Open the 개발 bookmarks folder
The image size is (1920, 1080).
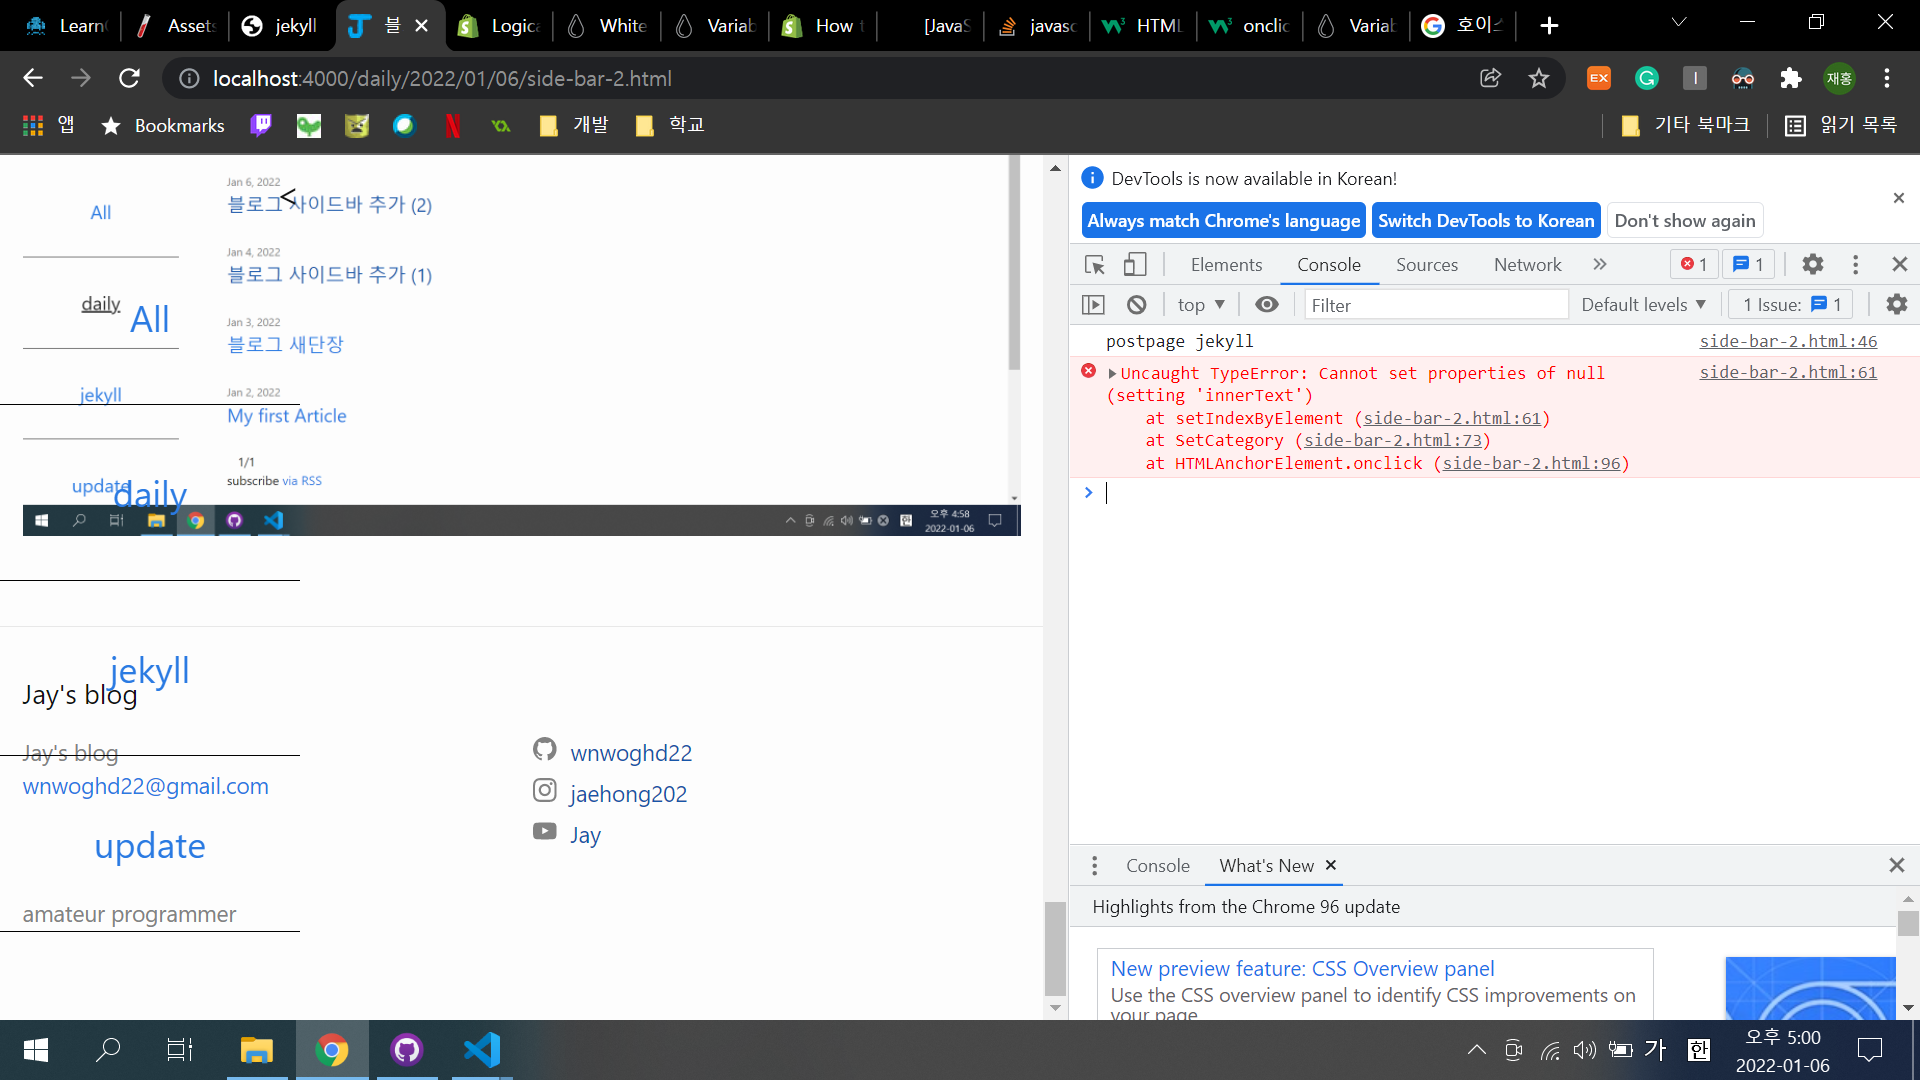click(574, 125)
